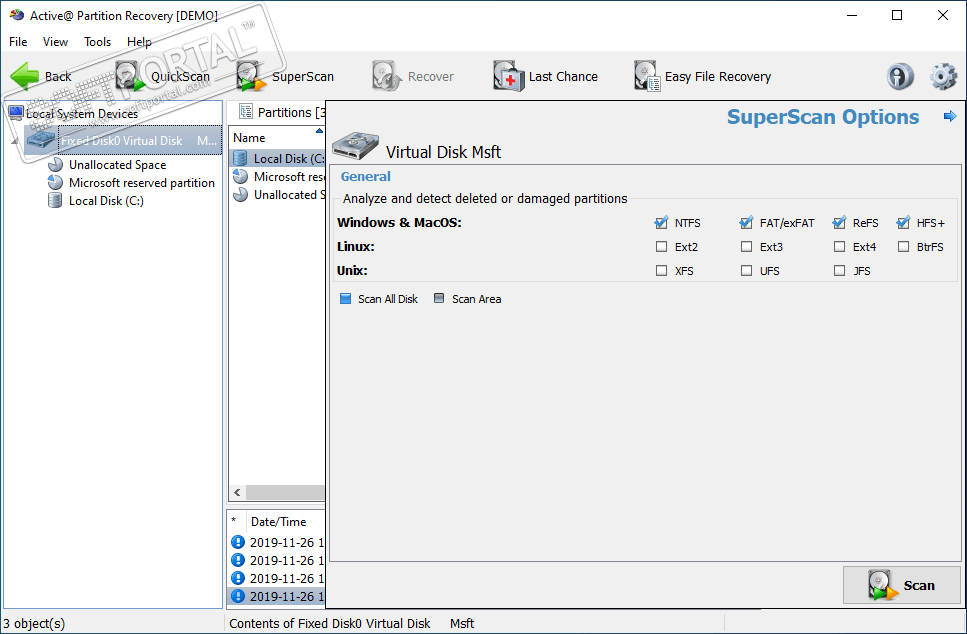The image size is (967, 634).
Task: Select Fixed Disk0 Virtual Disk in tree
Action: [123, 141]
